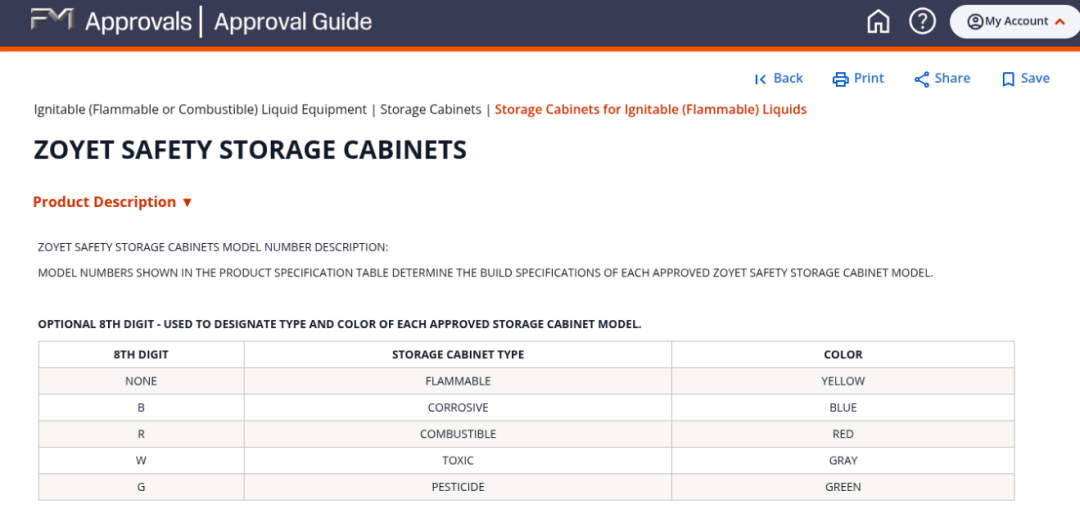Viewport: 1080px width, 527px height.
Task: Select the W digit cell
Action: click(141, 460)
